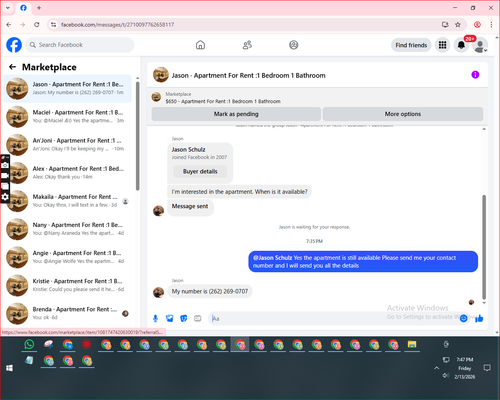Open the Angie conversation
Screen dimensions: 500x400
(68, 257)
